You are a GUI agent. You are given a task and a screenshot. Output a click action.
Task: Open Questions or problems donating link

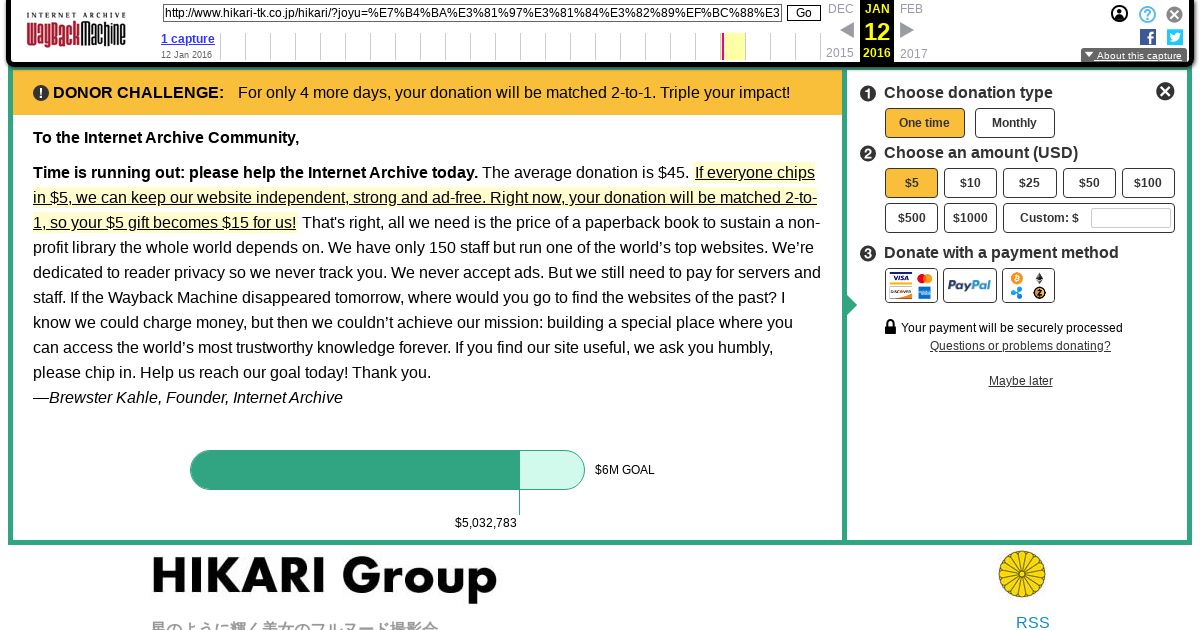click(1020, 346)
